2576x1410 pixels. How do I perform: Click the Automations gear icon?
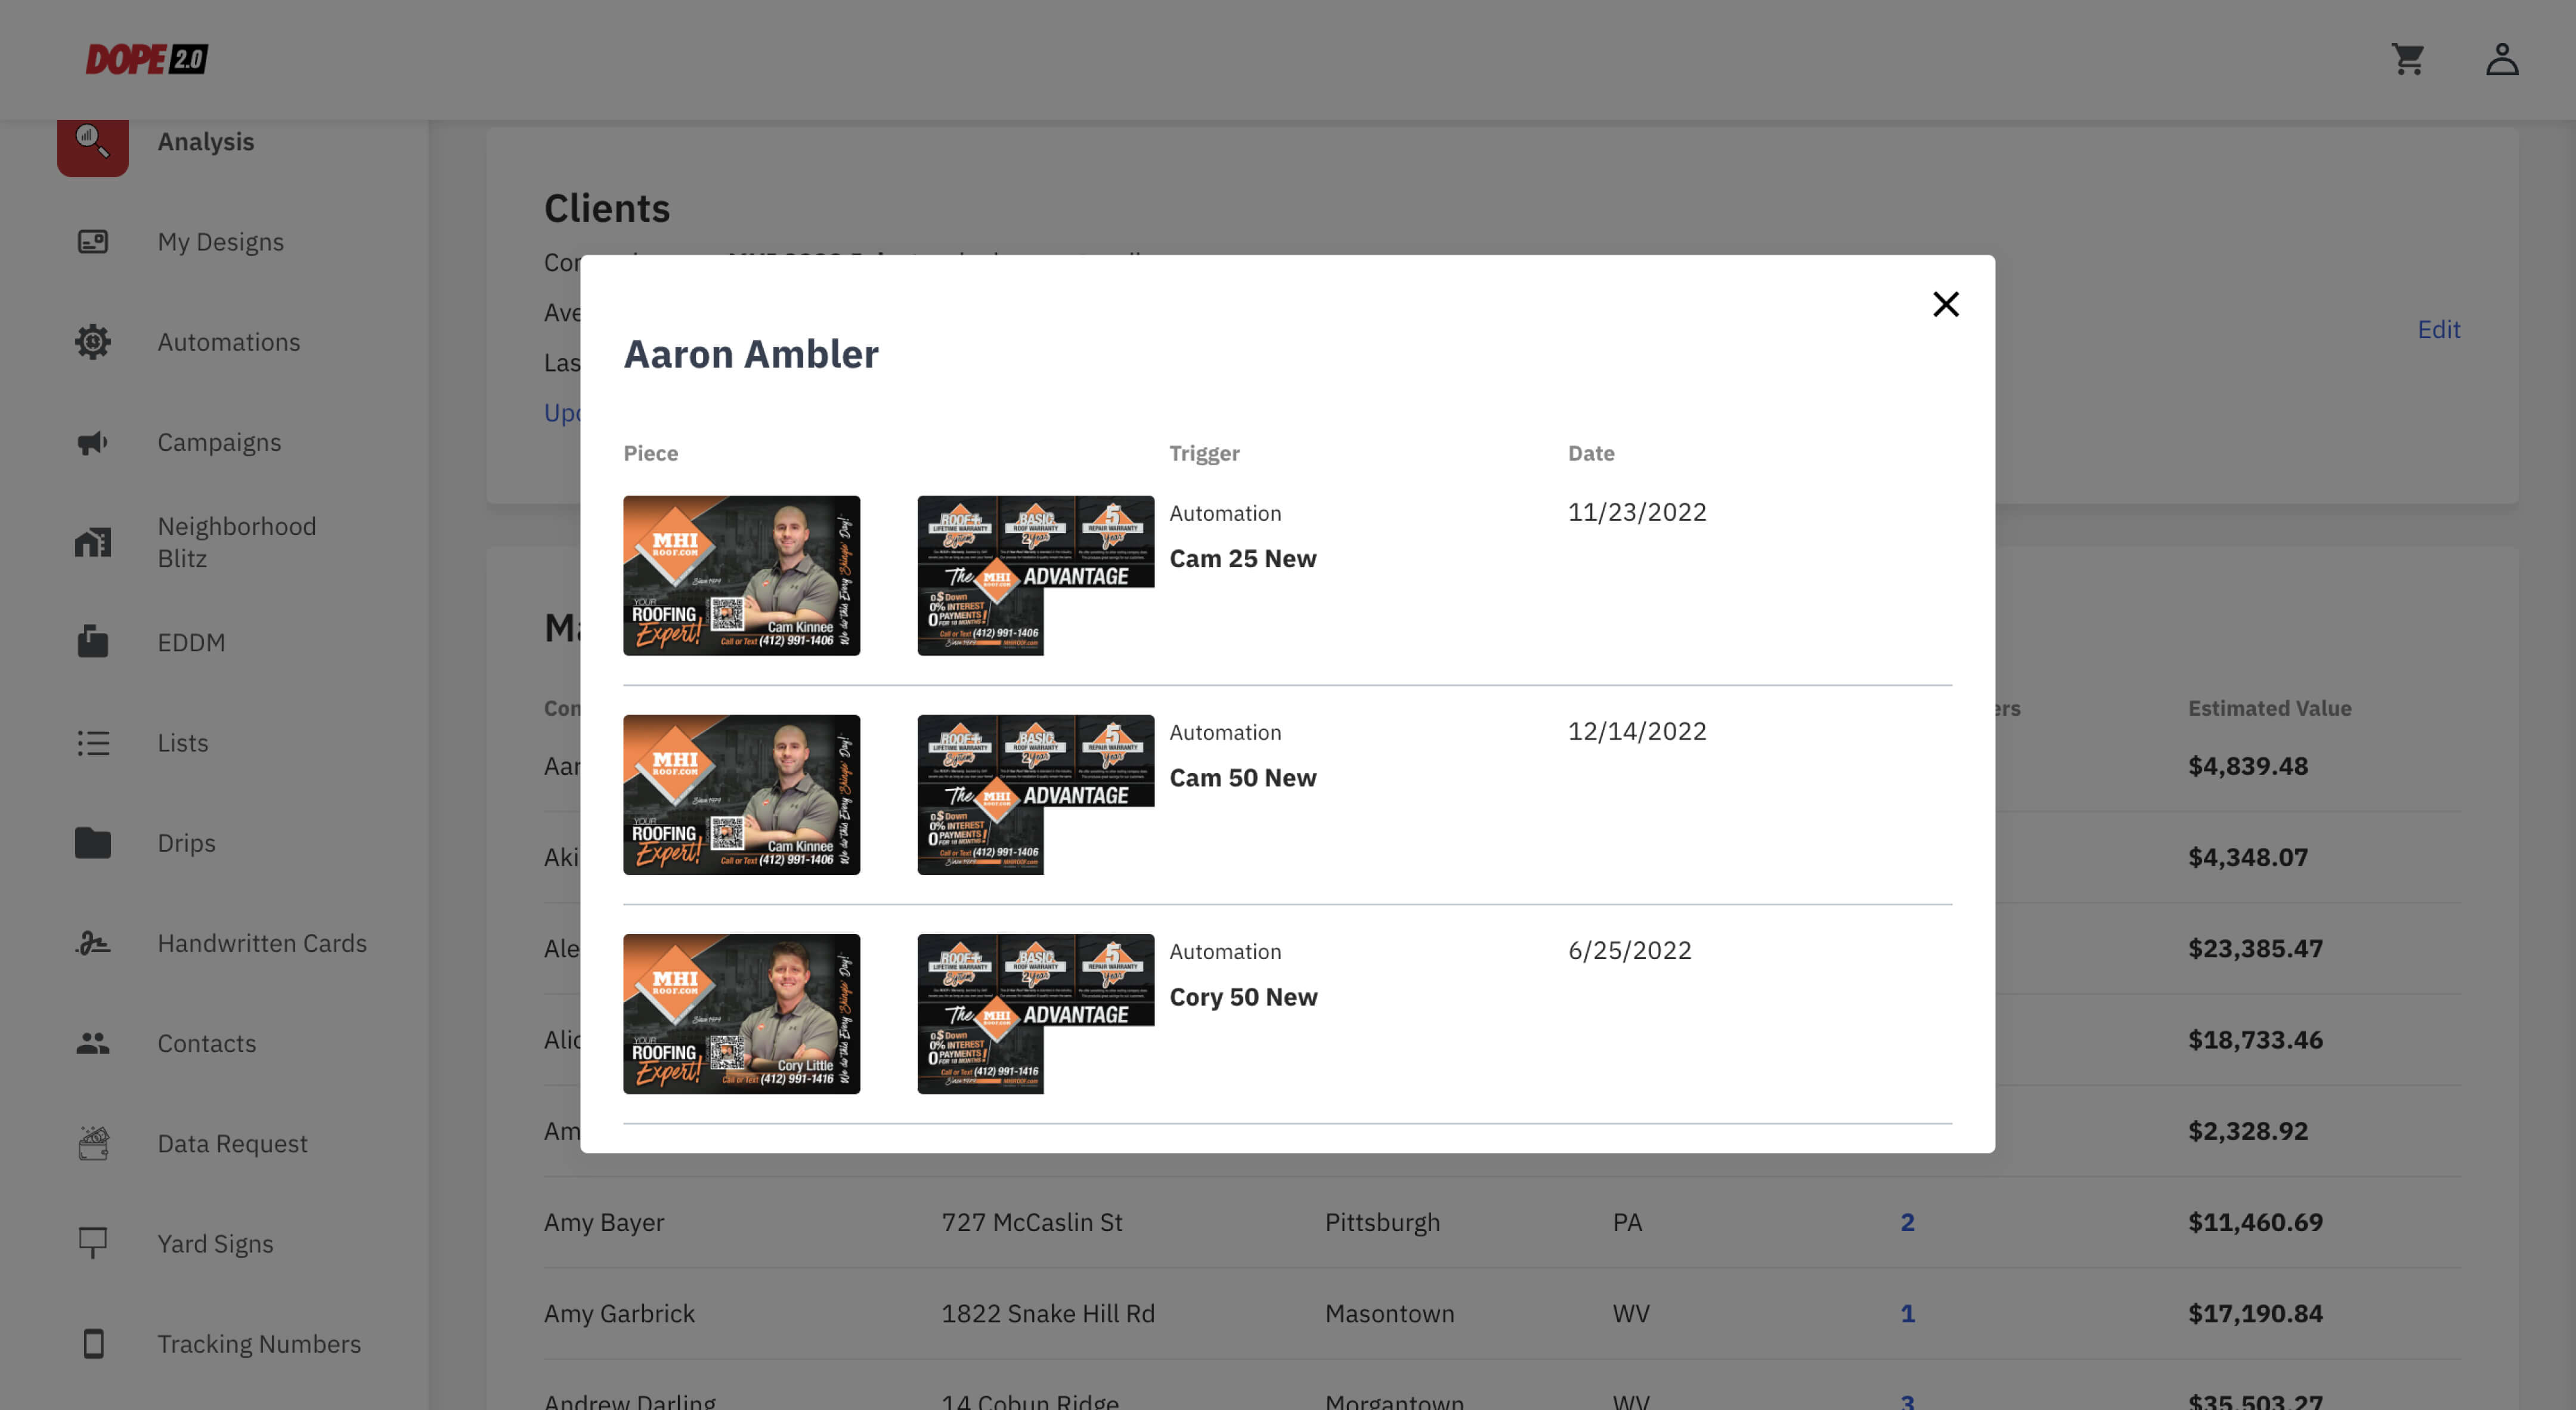point(93,342)
